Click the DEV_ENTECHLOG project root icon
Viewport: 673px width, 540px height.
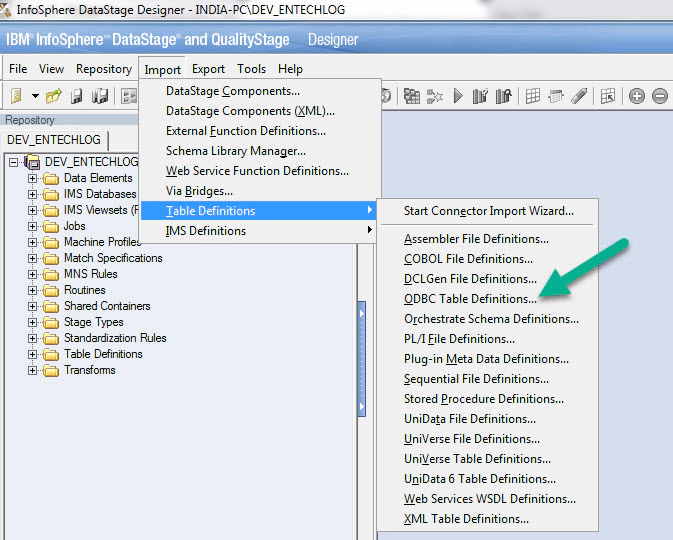coord(32,162)
